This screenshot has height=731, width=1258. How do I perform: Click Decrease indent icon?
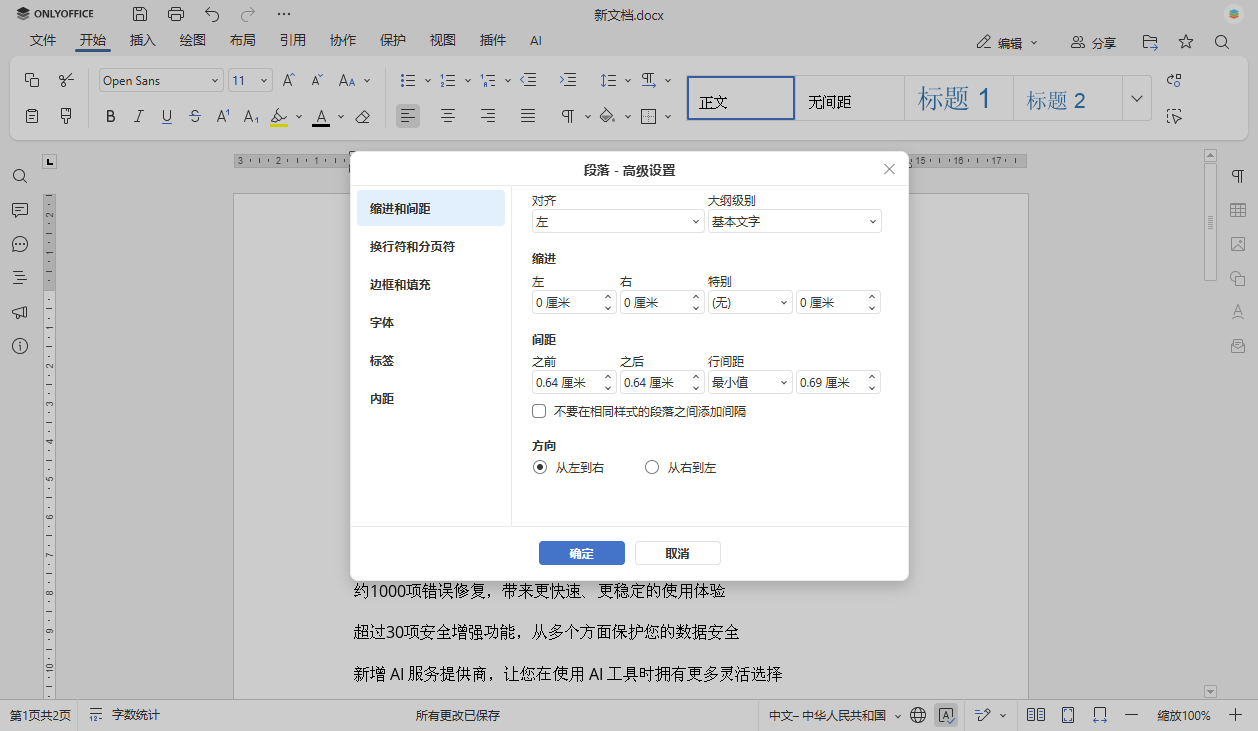[529, 80]
